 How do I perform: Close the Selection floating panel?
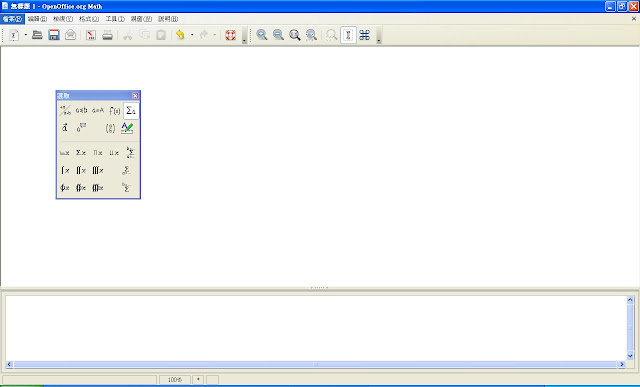point(135,96)
